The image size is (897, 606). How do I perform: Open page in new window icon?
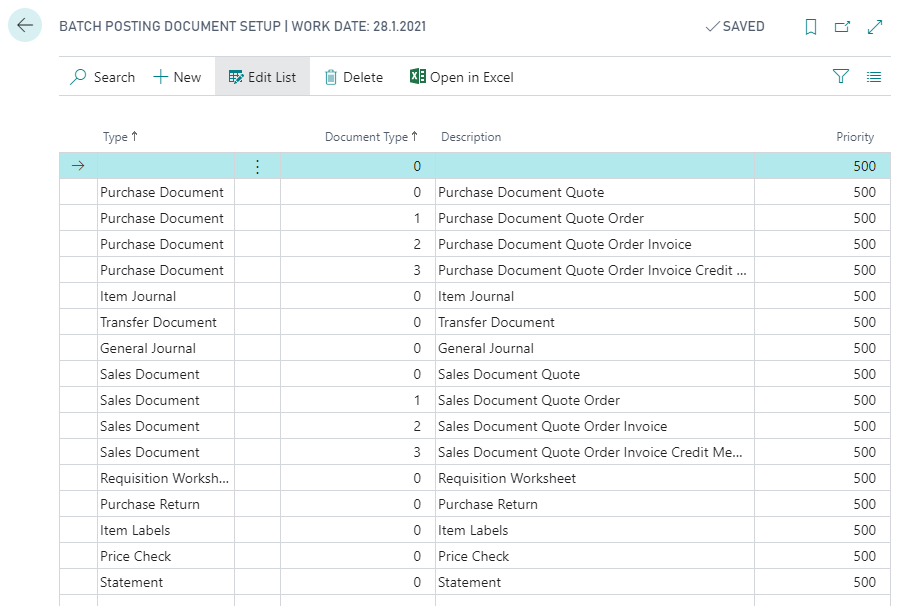tap(843, 27)
